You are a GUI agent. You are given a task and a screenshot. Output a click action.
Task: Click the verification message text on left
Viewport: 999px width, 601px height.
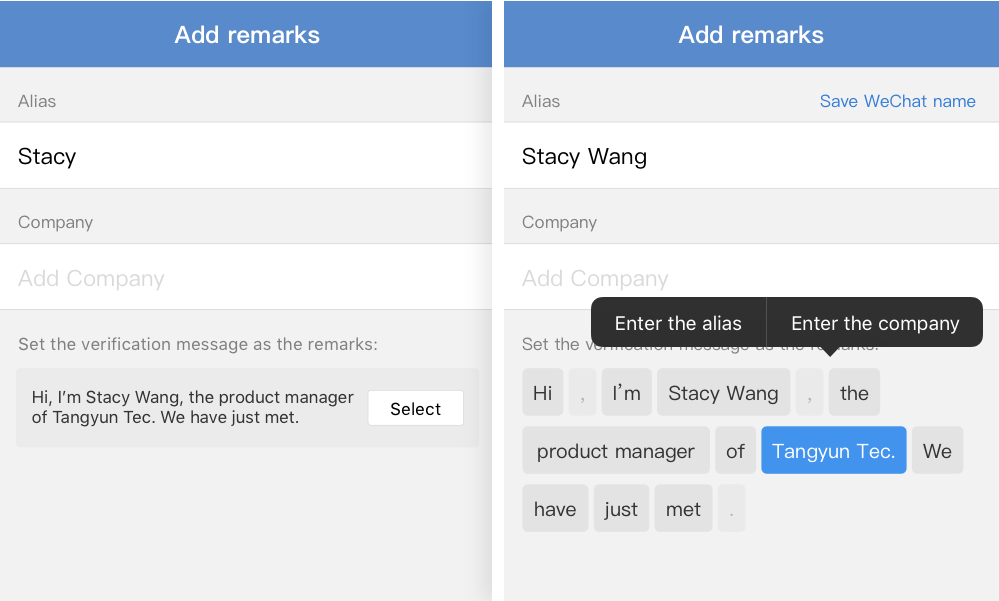[193, 407]
